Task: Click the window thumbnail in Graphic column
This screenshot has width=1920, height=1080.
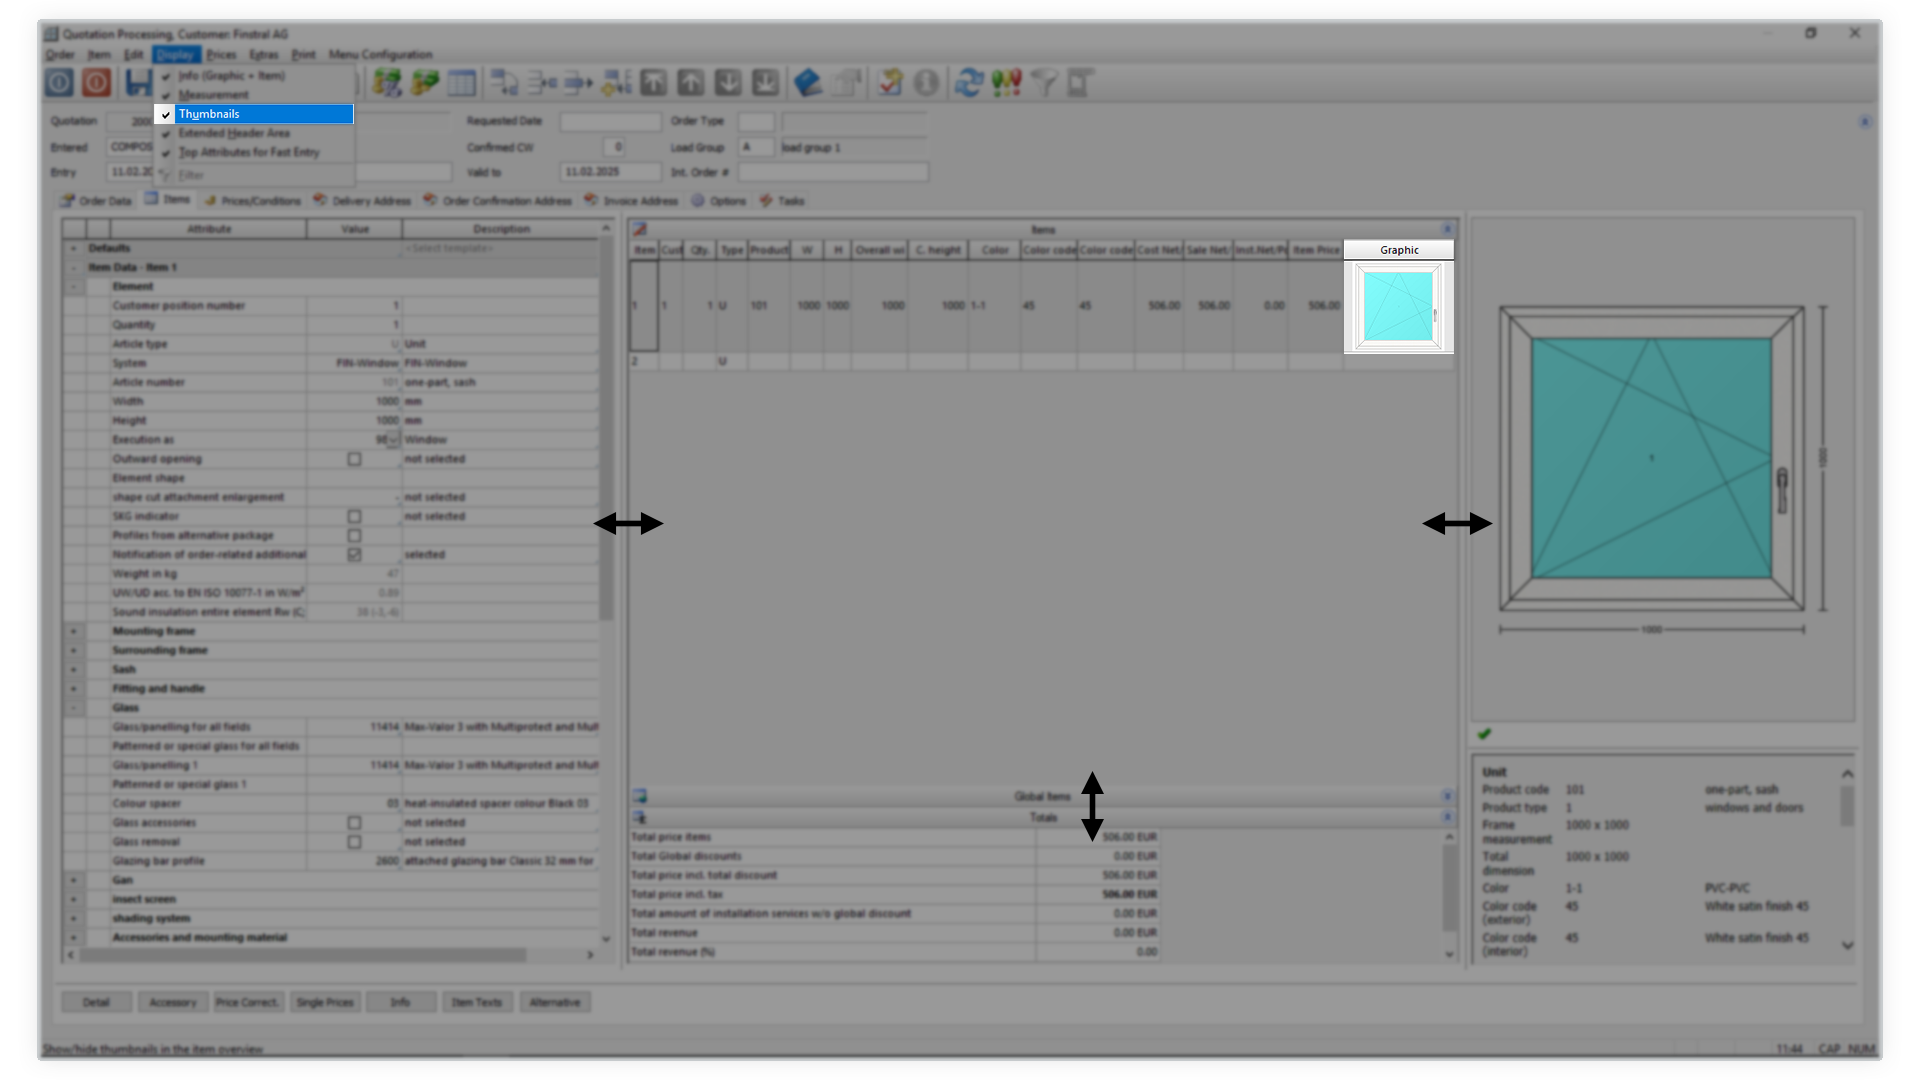Action: (1398, 306)
